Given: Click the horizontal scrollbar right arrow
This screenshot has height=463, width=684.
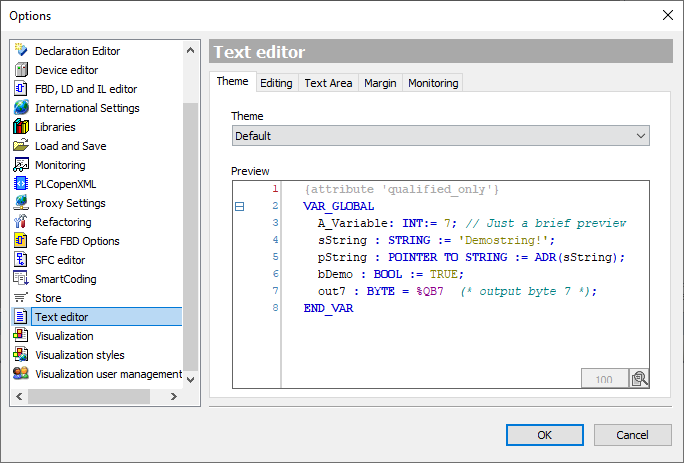Looking at the screenshot, I should 174,397.
